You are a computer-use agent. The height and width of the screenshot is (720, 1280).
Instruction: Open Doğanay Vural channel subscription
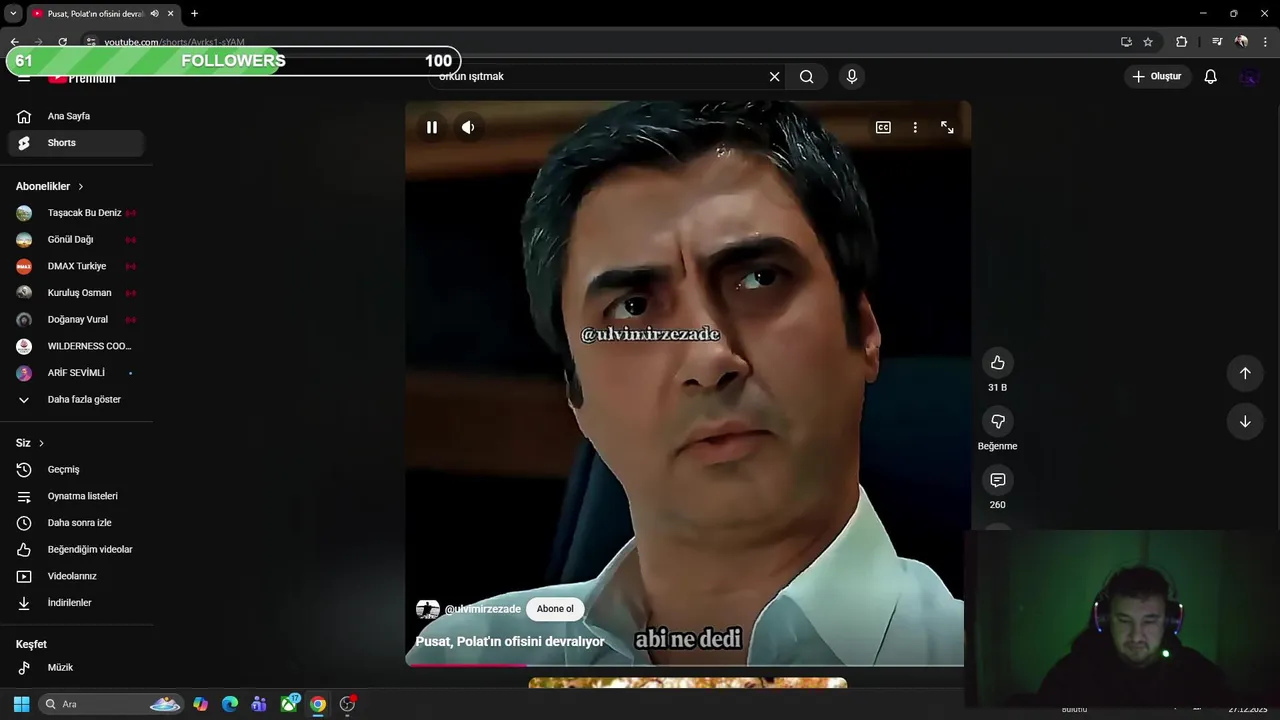coord(76,320)
